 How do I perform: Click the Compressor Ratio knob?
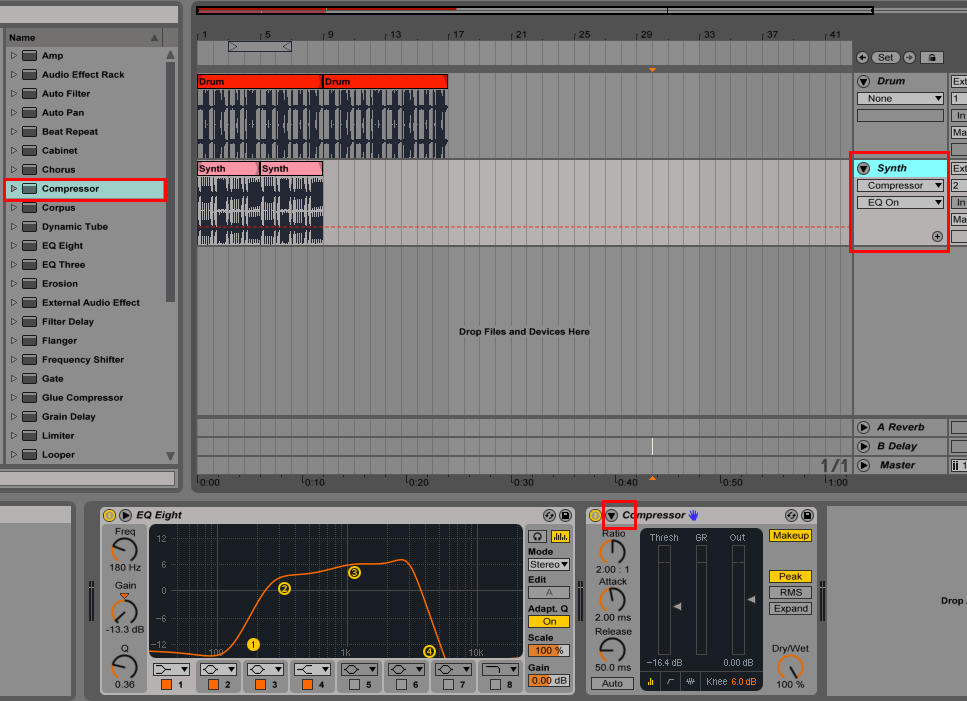612,552
